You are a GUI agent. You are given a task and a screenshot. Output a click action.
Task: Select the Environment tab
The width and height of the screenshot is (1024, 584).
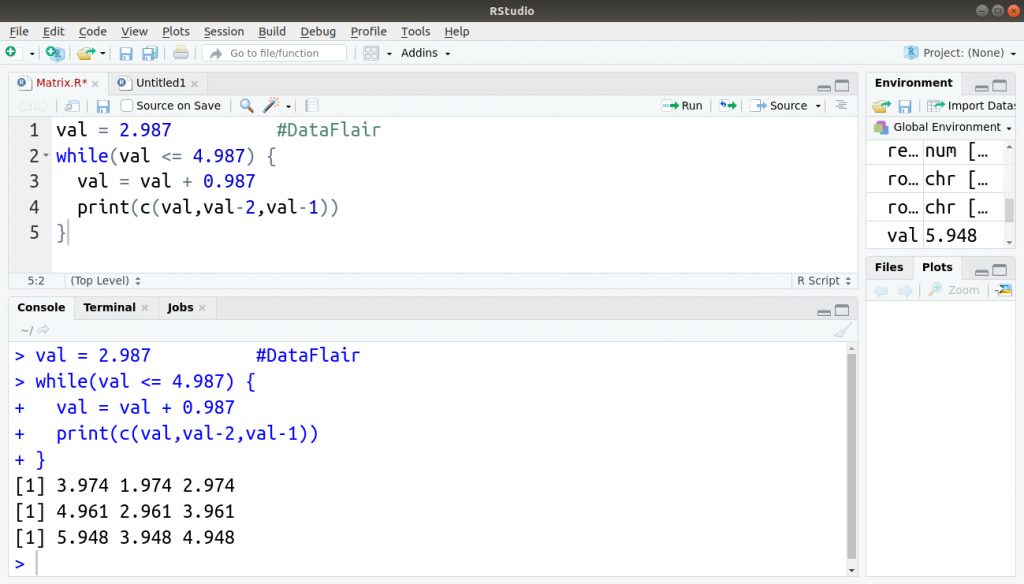click(x=913, y=83)
